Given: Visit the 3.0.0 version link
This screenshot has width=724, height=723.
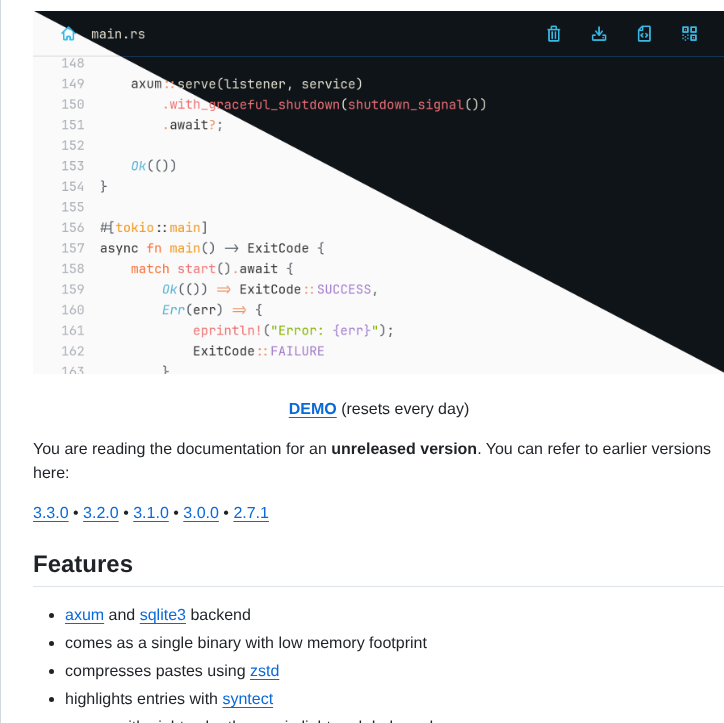Looking at the screenshot, I should (x=201, y=513).
